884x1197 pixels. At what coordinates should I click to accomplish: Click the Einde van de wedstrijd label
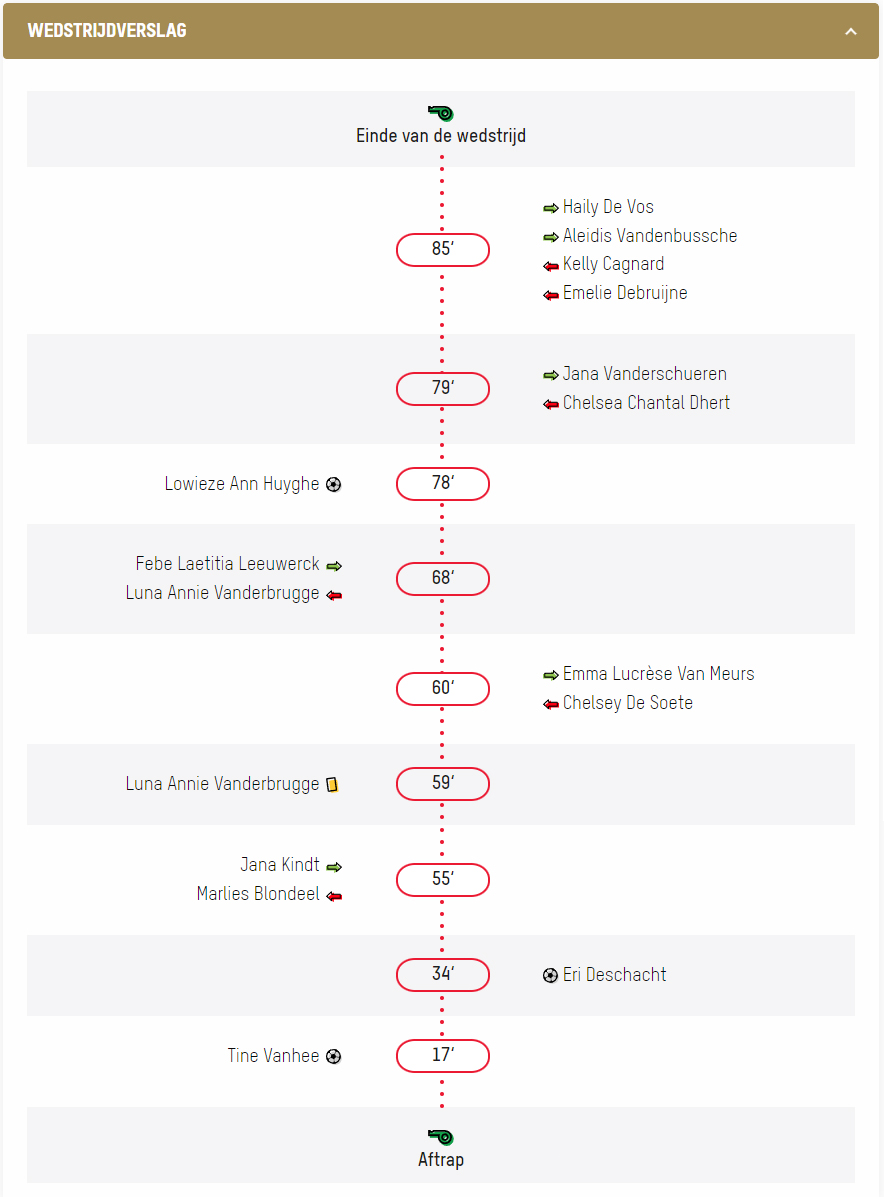pos(440,135)
